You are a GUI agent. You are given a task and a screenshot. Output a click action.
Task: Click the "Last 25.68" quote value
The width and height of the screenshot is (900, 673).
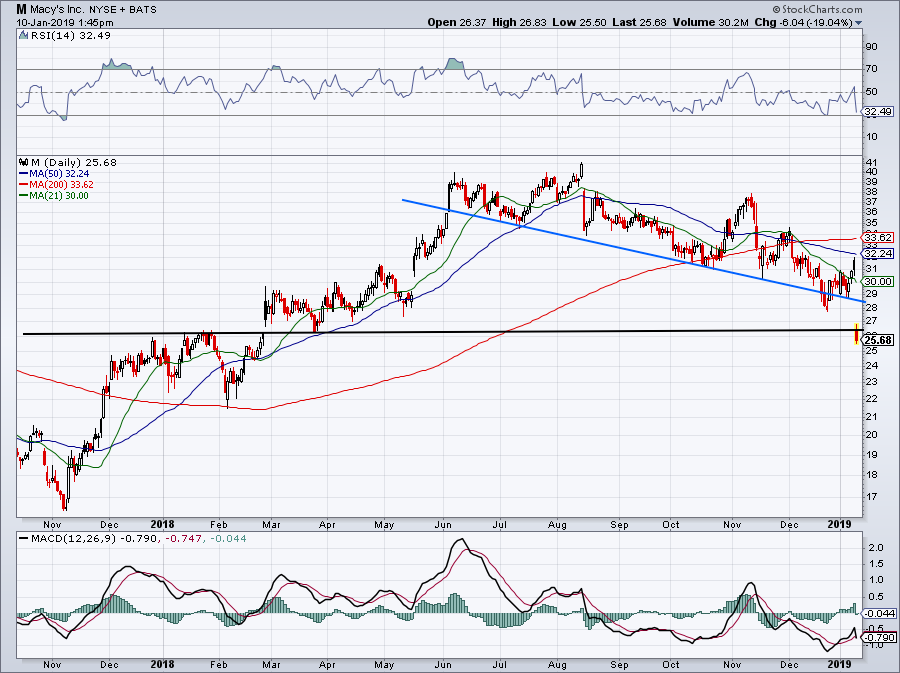coord(639,22)
